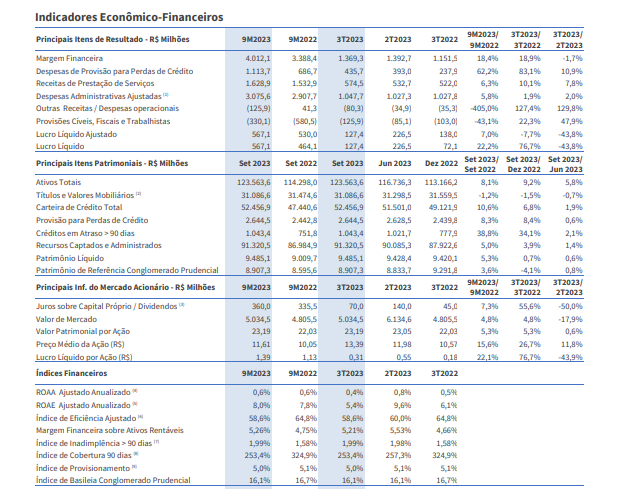Select the 'Jun 2023' column header
Viewport: 617px width, 489px height.
[398, 162]
